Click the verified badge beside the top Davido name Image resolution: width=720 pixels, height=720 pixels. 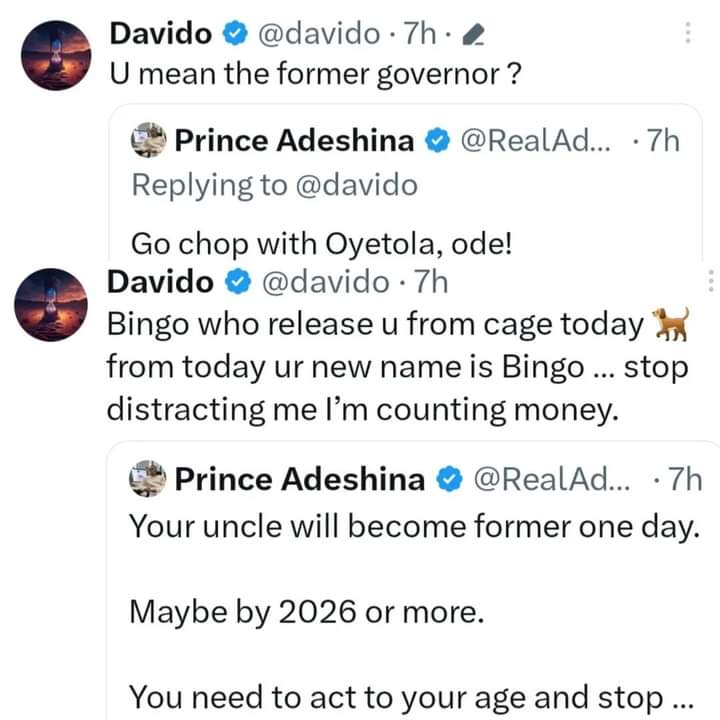coord(233,33)
